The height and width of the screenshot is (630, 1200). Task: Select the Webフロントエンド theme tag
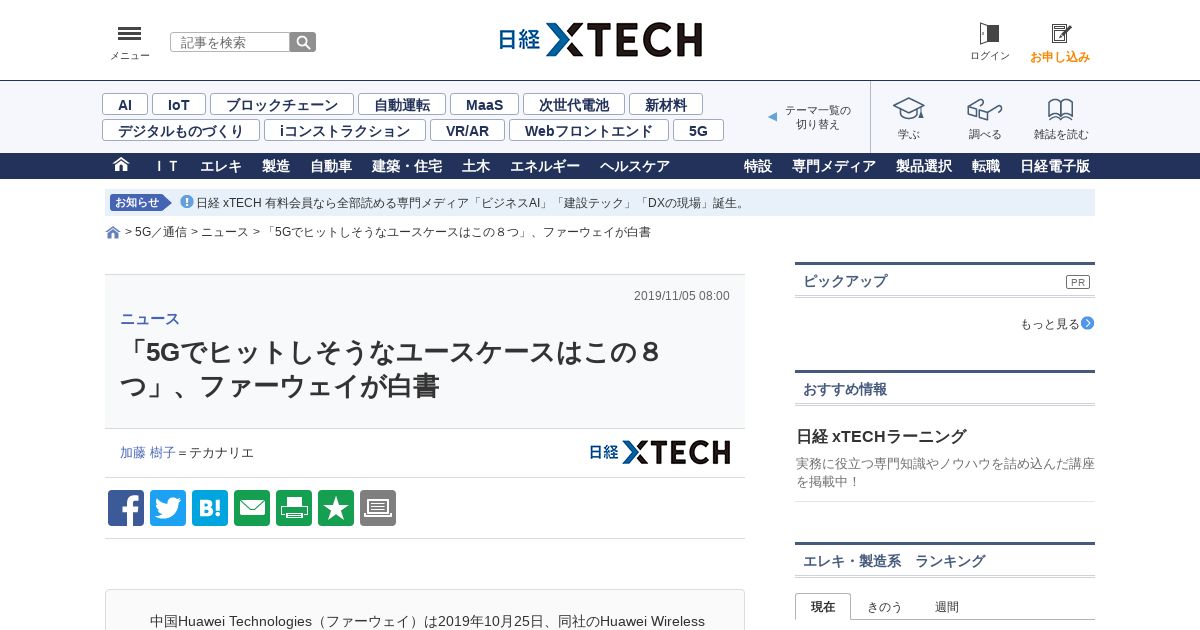click(x=589, y=130)
